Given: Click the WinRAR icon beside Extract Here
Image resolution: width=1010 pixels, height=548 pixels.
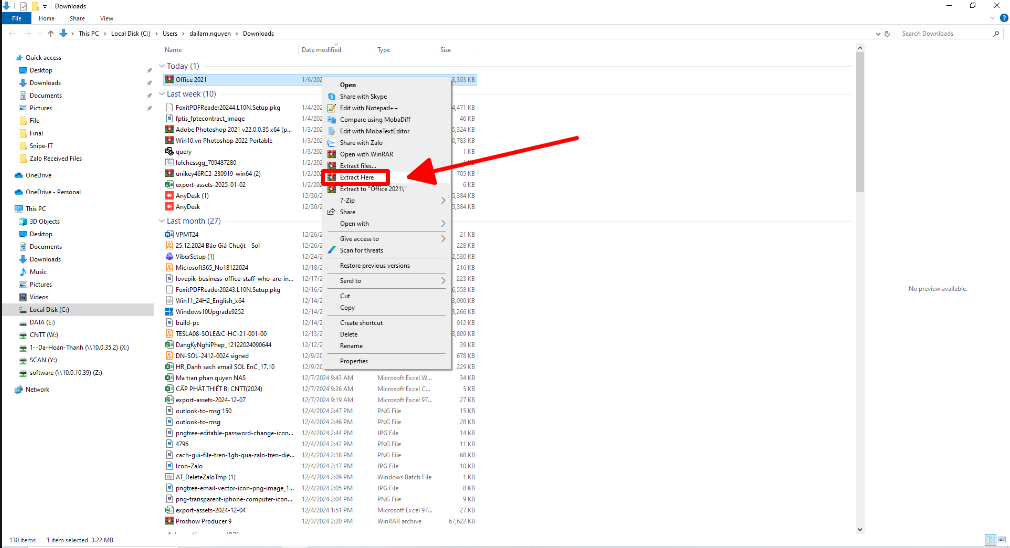Looking at the screenshot, I should coord(332,177).
